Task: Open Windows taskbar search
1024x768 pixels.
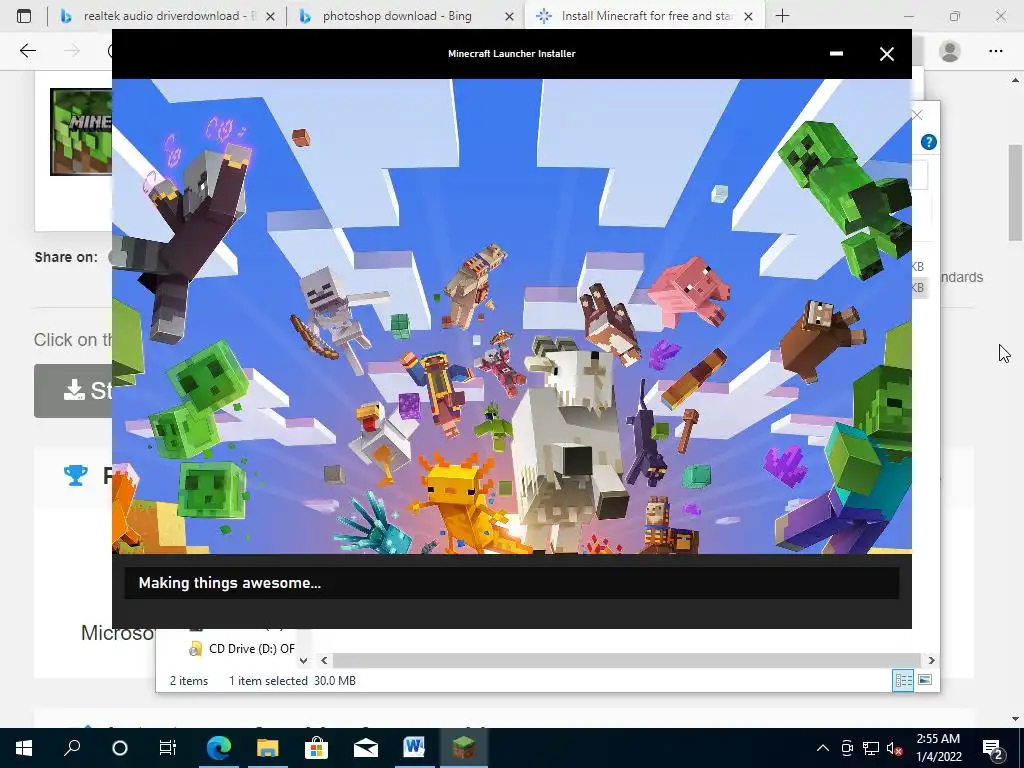Action: 72,748
